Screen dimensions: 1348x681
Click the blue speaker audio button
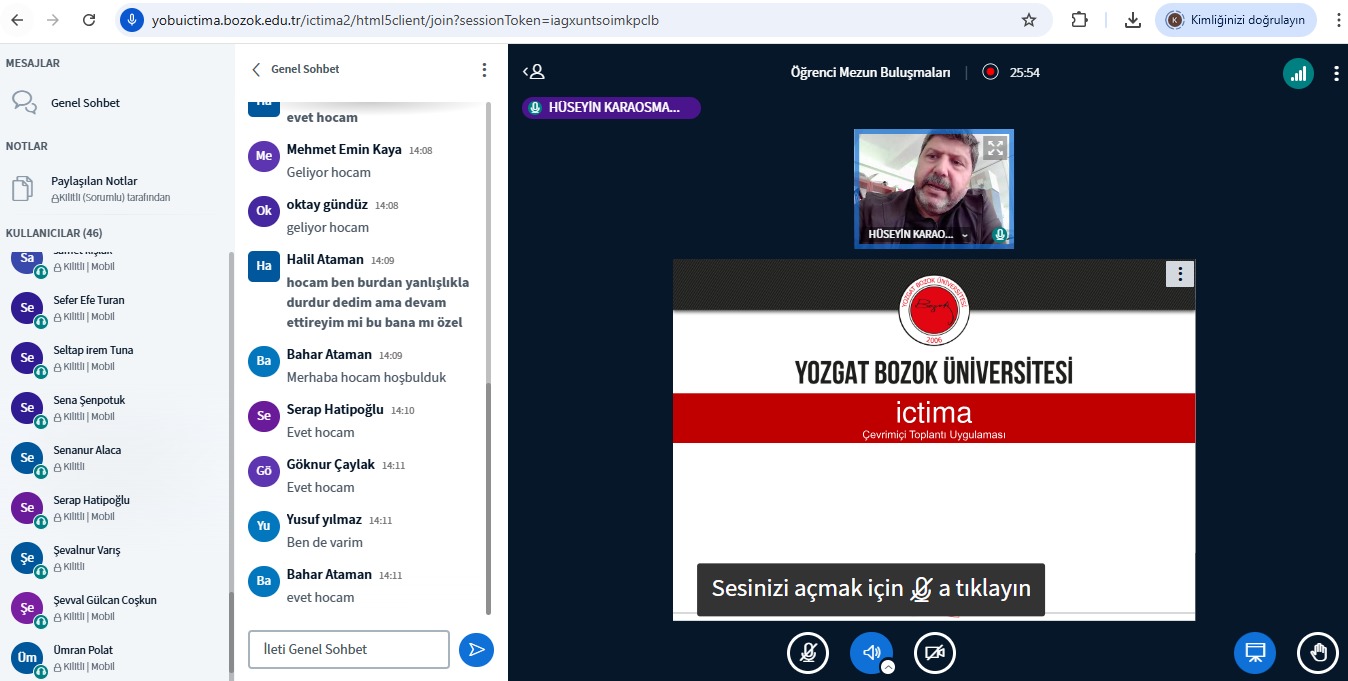pos(871,653)
